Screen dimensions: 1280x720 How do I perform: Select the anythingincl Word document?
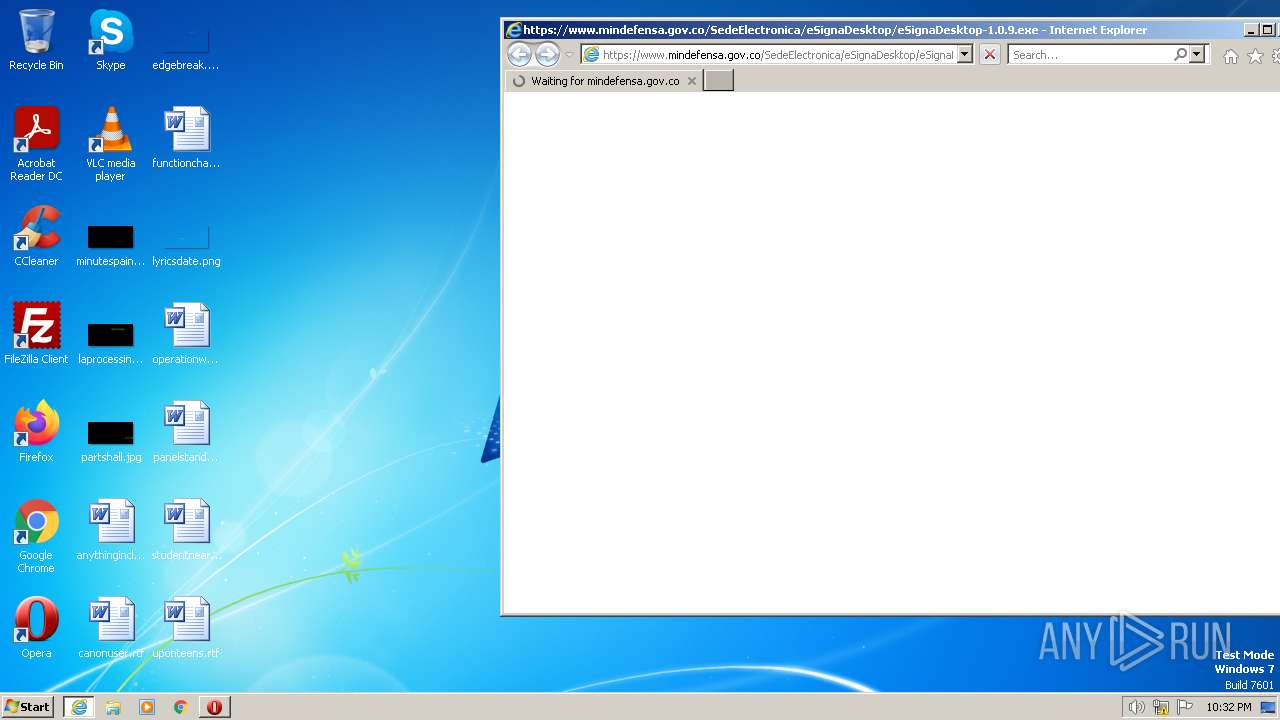pos(110,530)
